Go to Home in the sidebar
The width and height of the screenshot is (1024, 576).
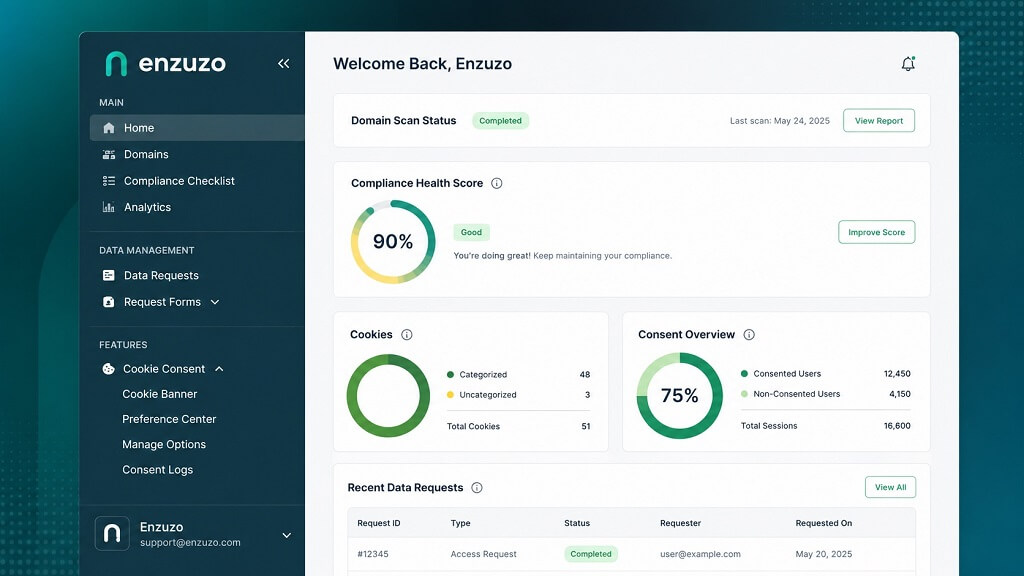click(x=197, y=128)
